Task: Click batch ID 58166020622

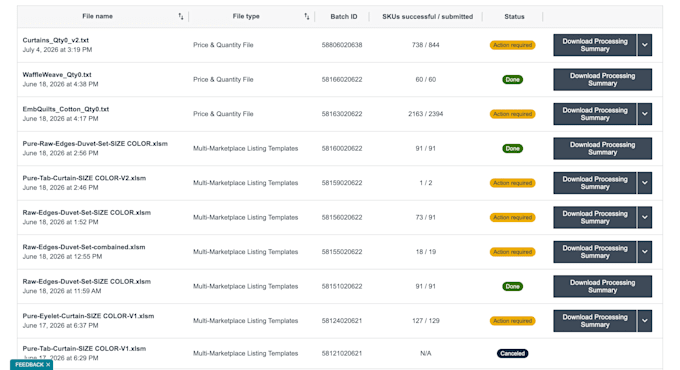Action: pos(342,79)
